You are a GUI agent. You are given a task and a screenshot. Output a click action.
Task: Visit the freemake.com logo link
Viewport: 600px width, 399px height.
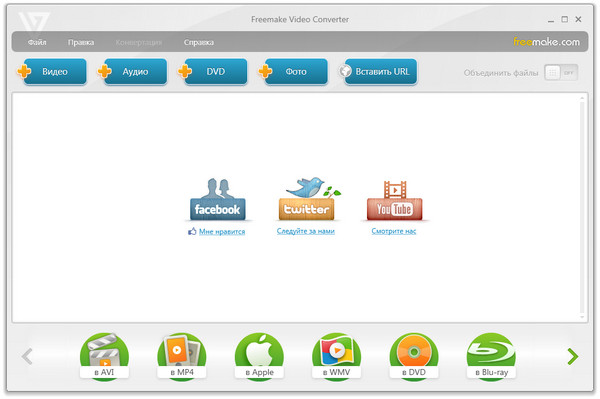tap(546, 42)
